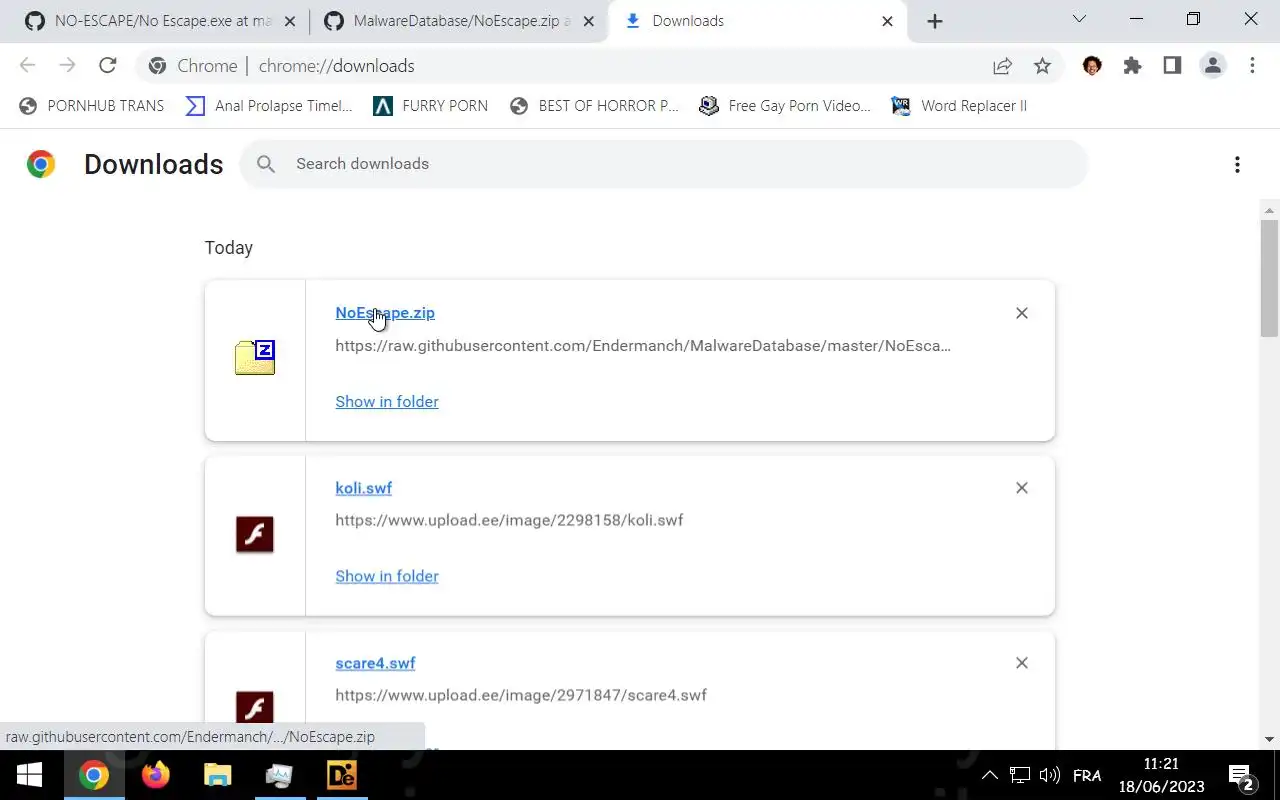The width and height of the screenshot is (1280, 800).
Task: Open the monitor app in taskbar
Action: (280, 775)
